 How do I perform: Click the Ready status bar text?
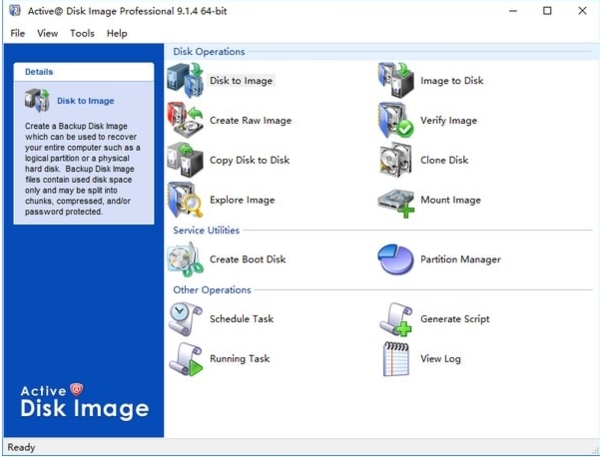21,447
